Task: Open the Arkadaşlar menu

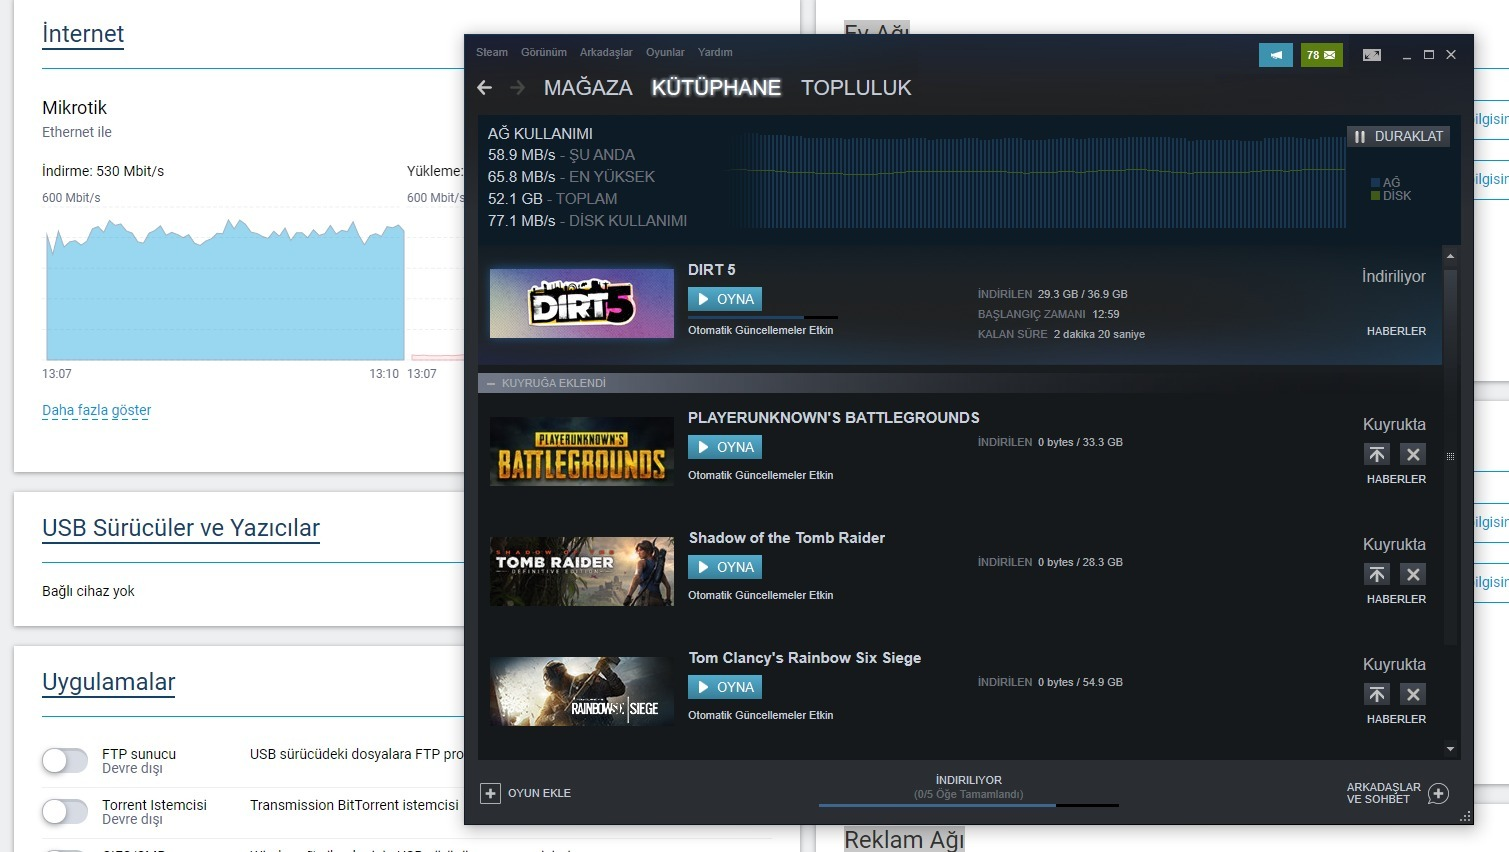Action: click(606, 52)
